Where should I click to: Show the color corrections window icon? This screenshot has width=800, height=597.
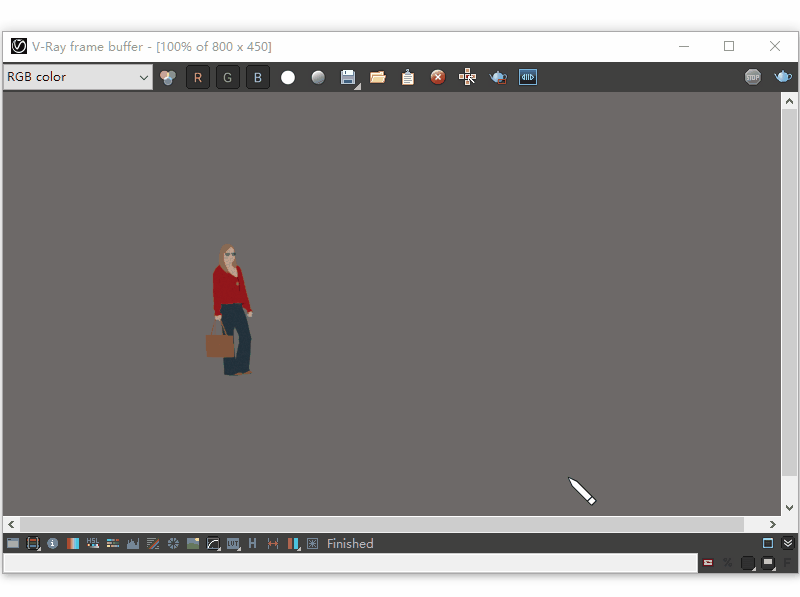(x=13, y=543)
